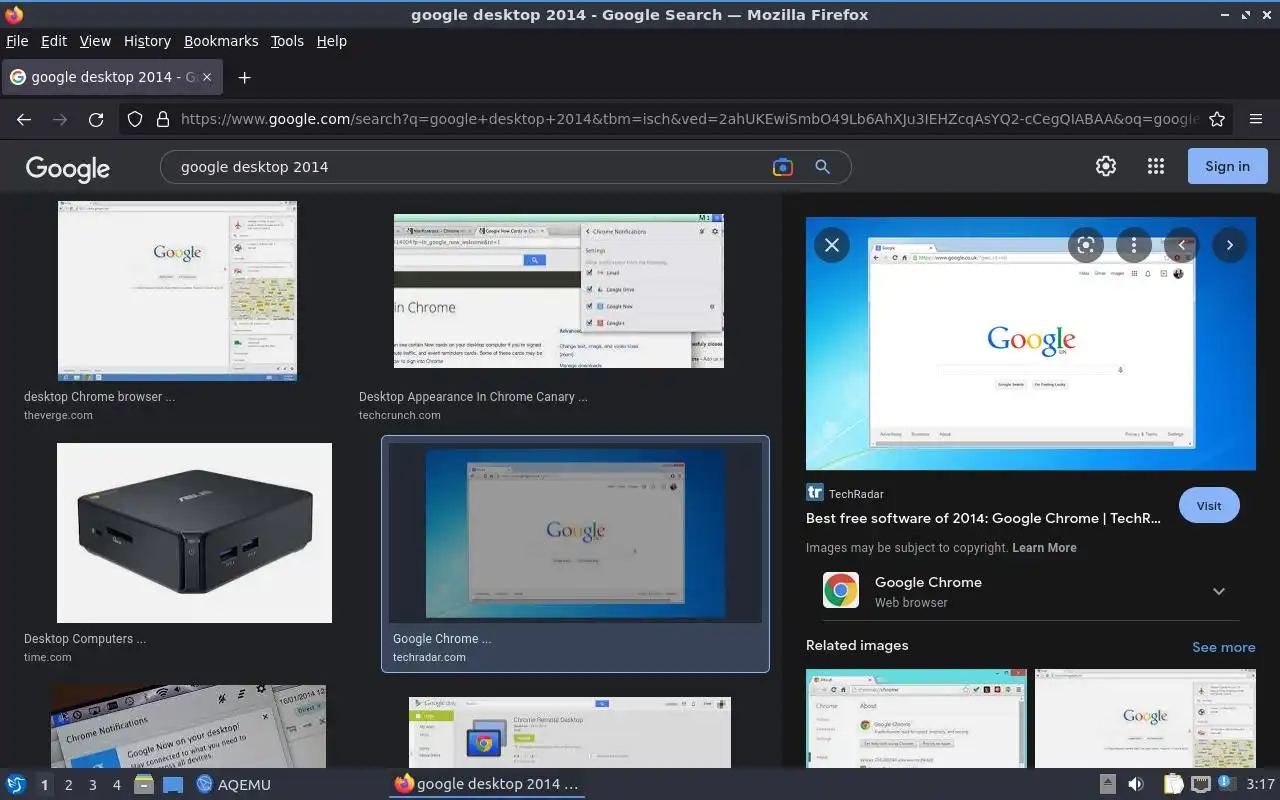The width and height of the screenshot is (1280, 800).
Task: Open the large preview image of Chrome
Action: tap(1031, 344)
